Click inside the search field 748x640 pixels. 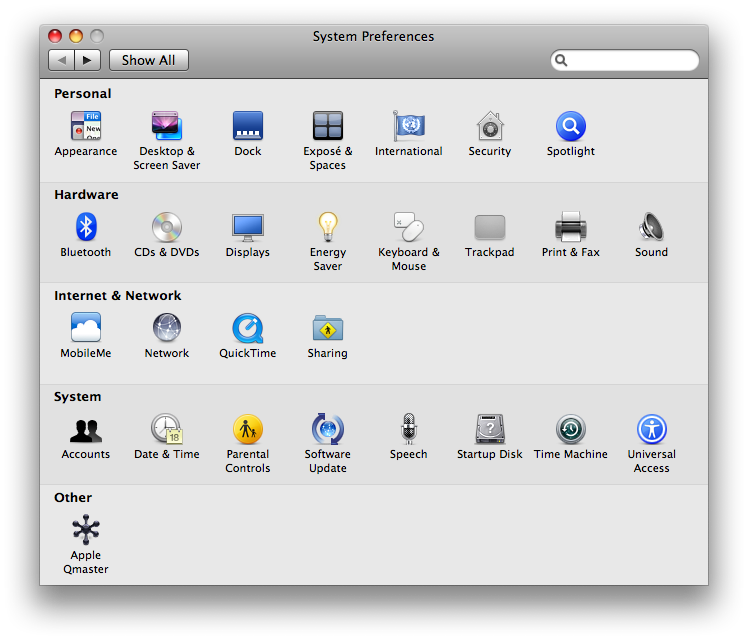[625, 60]
